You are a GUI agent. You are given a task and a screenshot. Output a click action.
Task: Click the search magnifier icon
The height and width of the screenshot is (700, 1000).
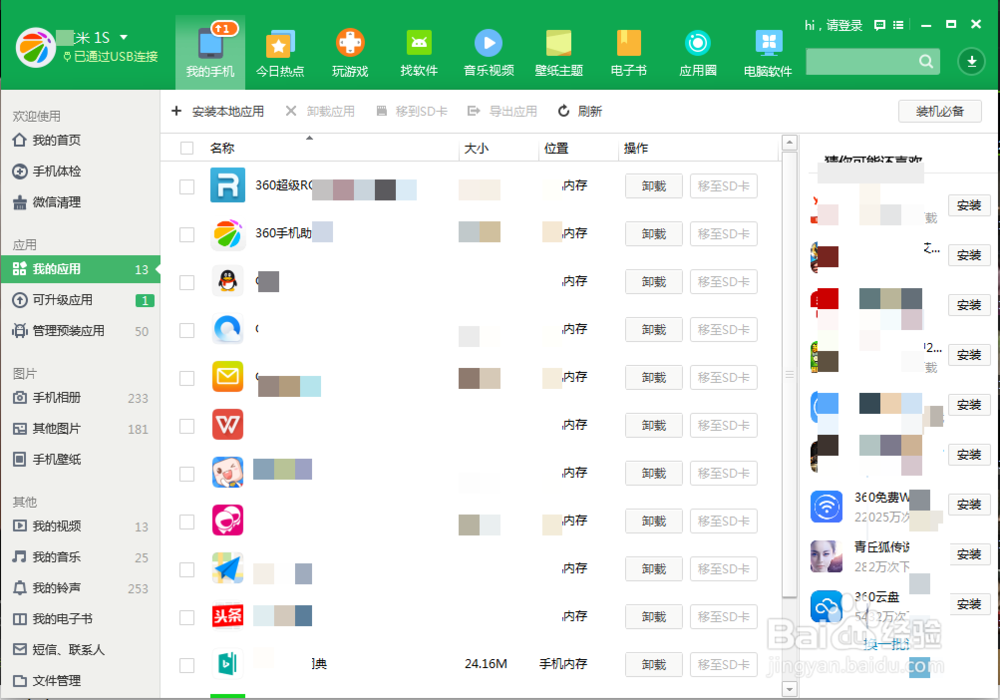(x=926, y=61)
